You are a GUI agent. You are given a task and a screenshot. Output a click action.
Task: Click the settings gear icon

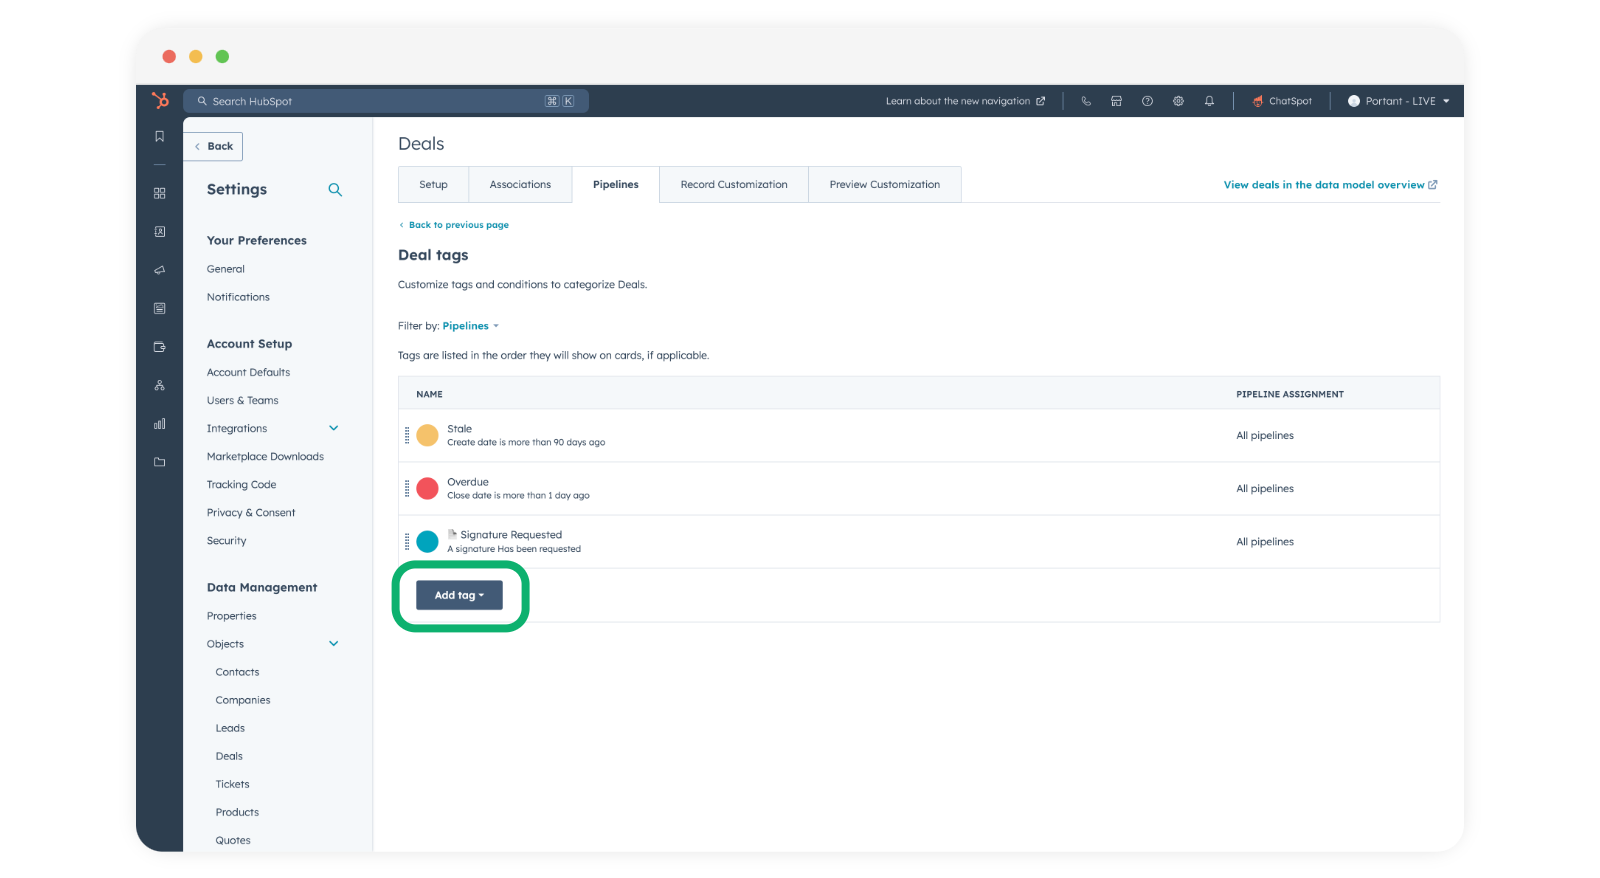(1178, 101)
